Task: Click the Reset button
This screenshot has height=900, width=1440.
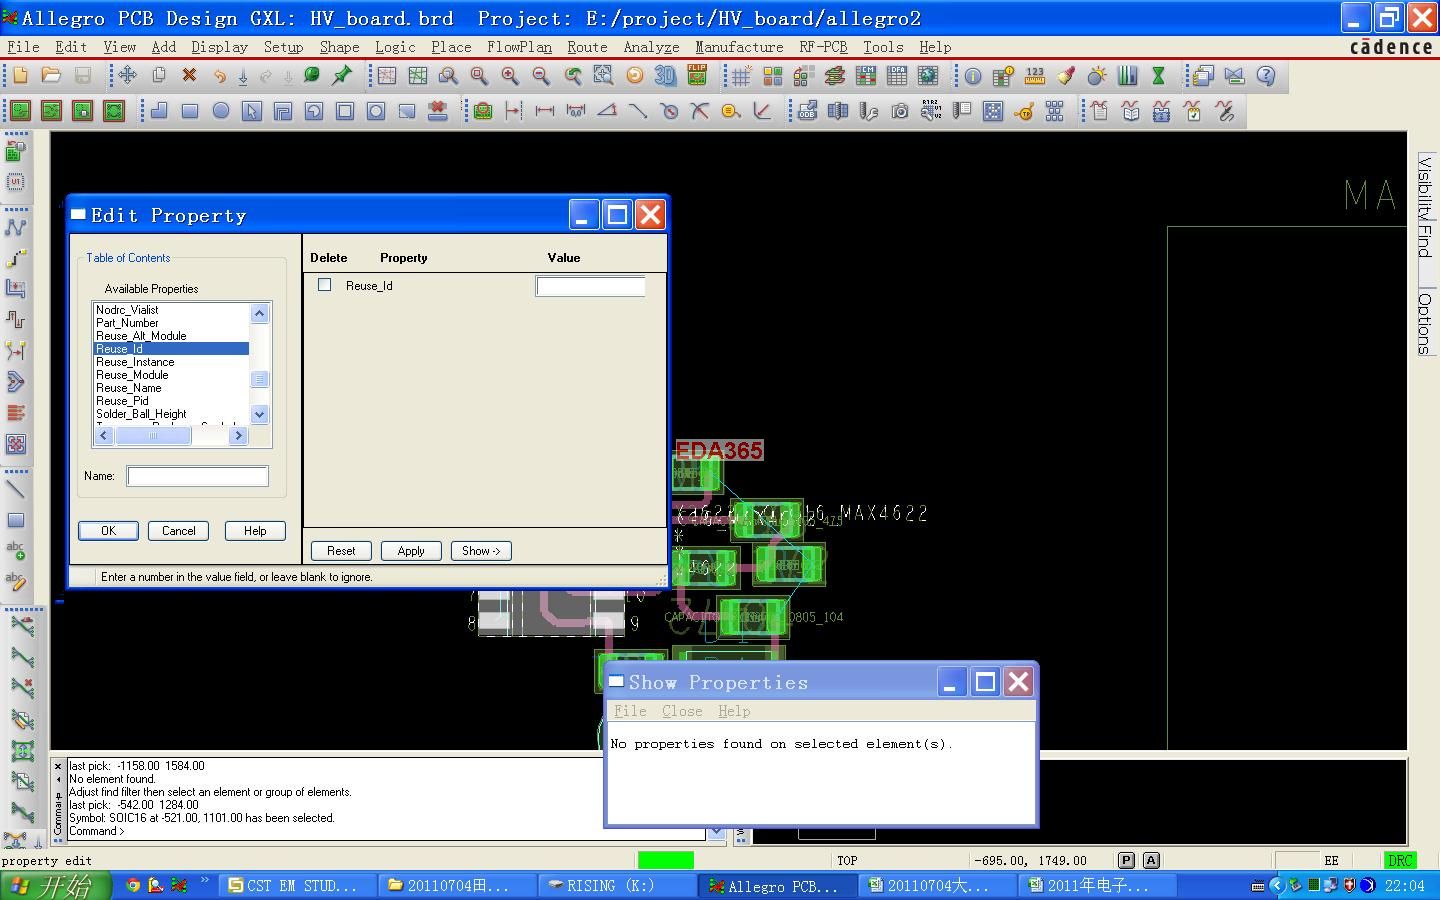Action: [x=341, y=551]
